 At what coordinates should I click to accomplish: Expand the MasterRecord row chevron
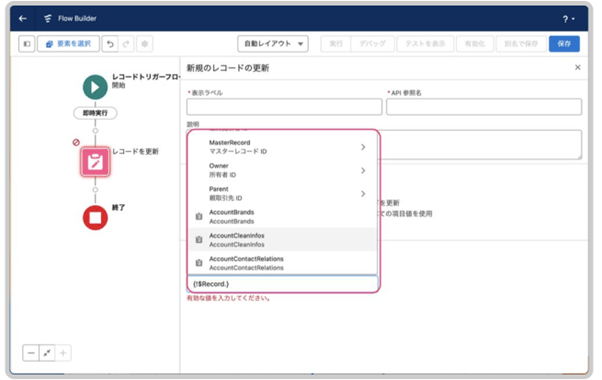(x=363, y=147)
